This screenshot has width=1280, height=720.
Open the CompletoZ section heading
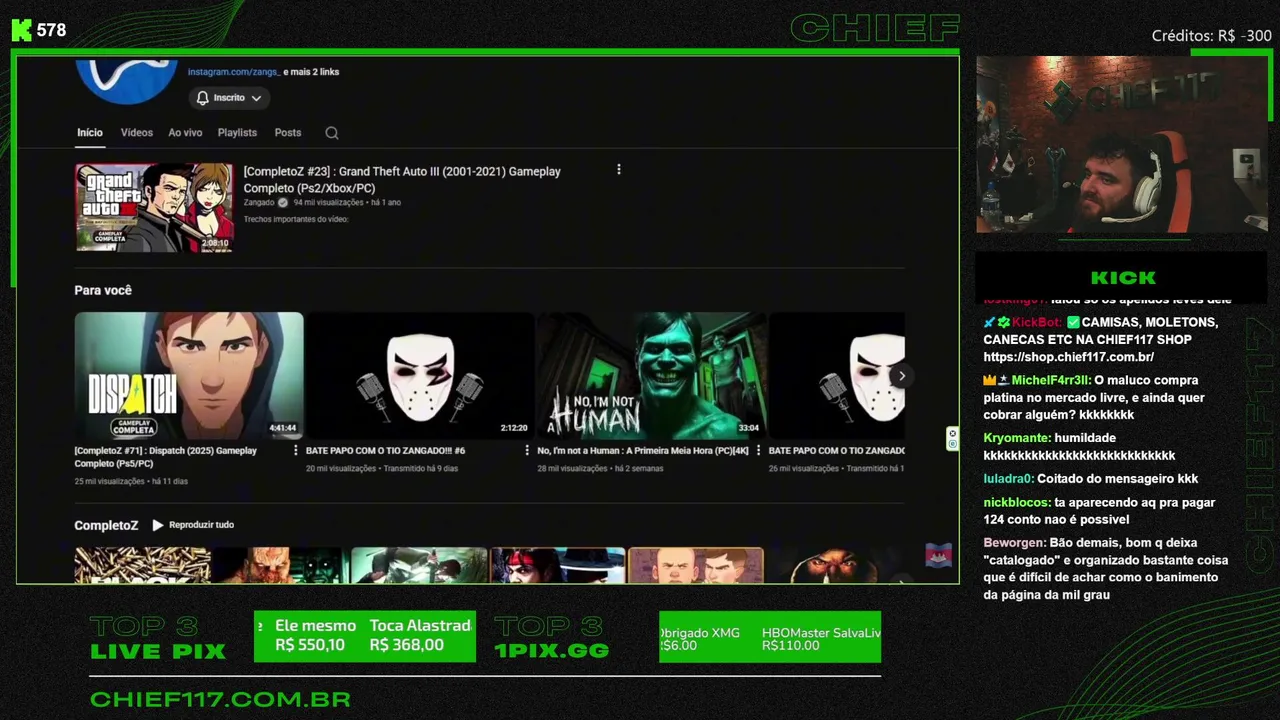106,525
